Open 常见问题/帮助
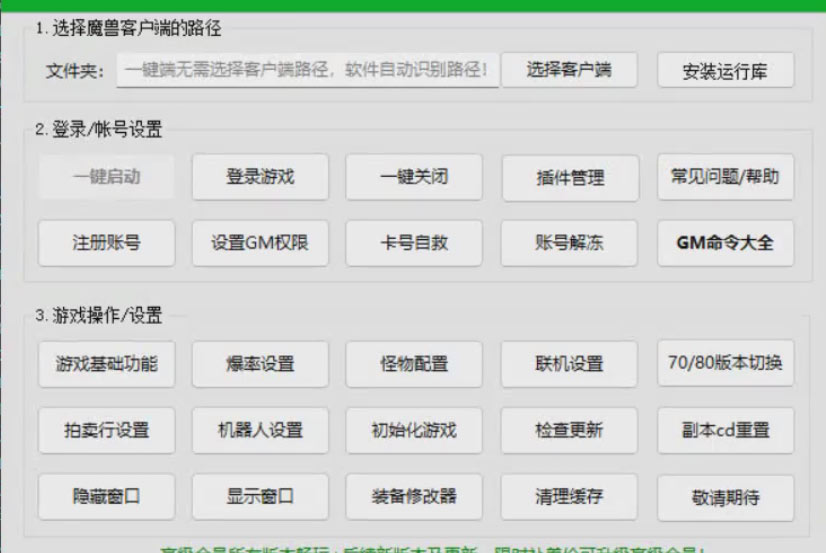 [x=725, y=177]
